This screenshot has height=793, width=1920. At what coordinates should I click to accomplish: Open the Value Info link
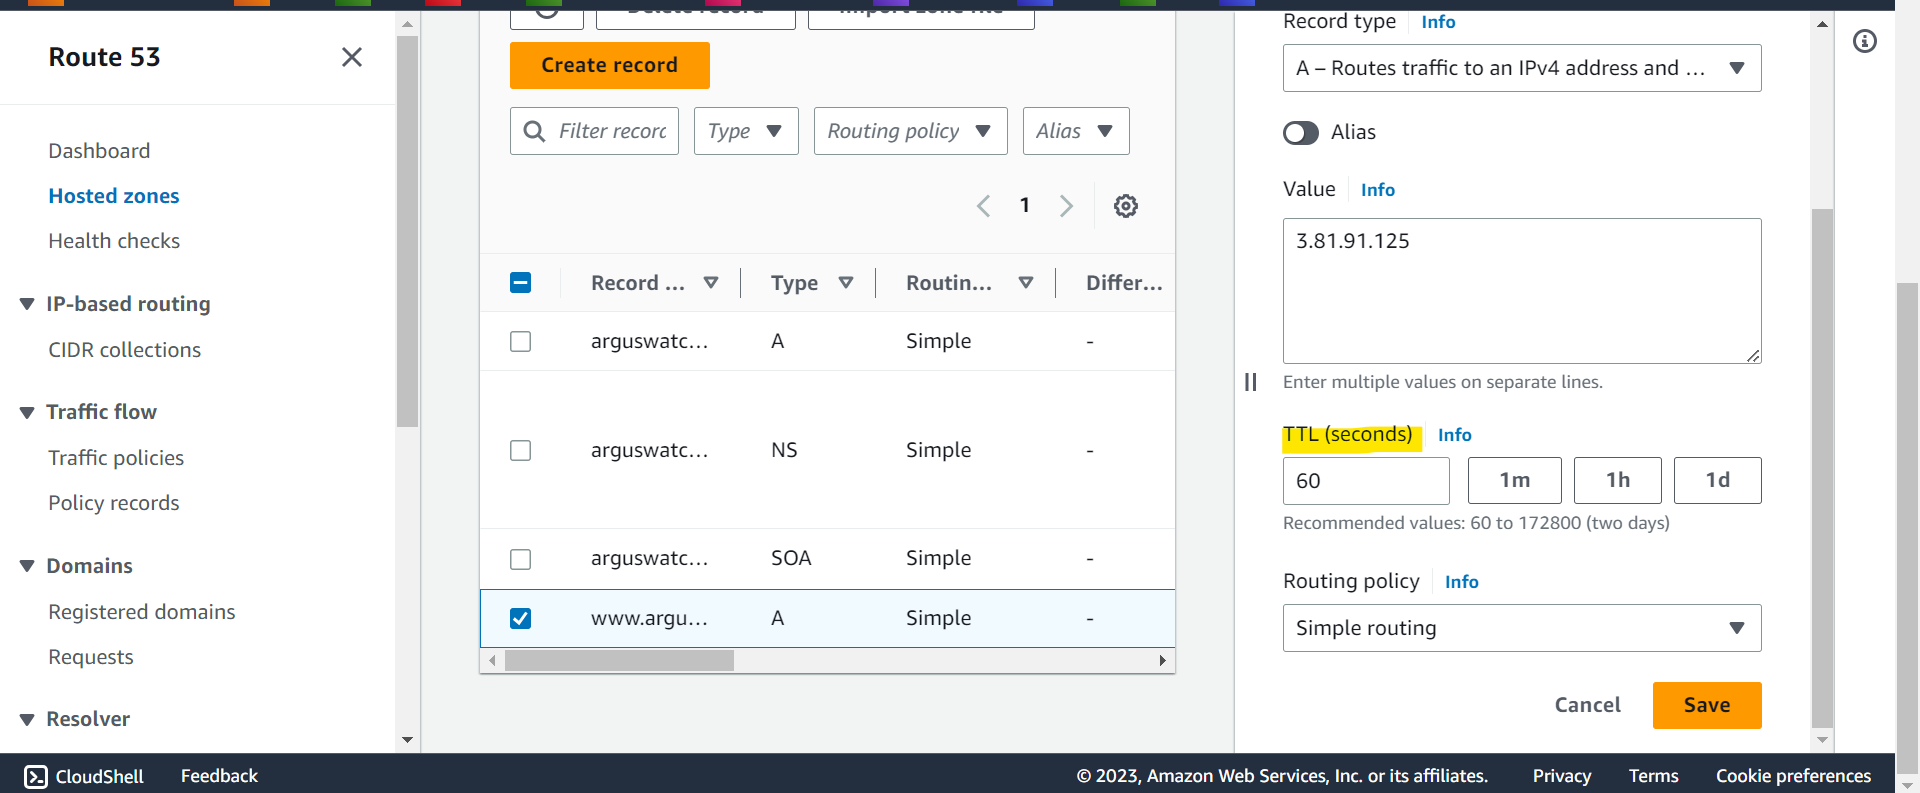point(1378,190)
